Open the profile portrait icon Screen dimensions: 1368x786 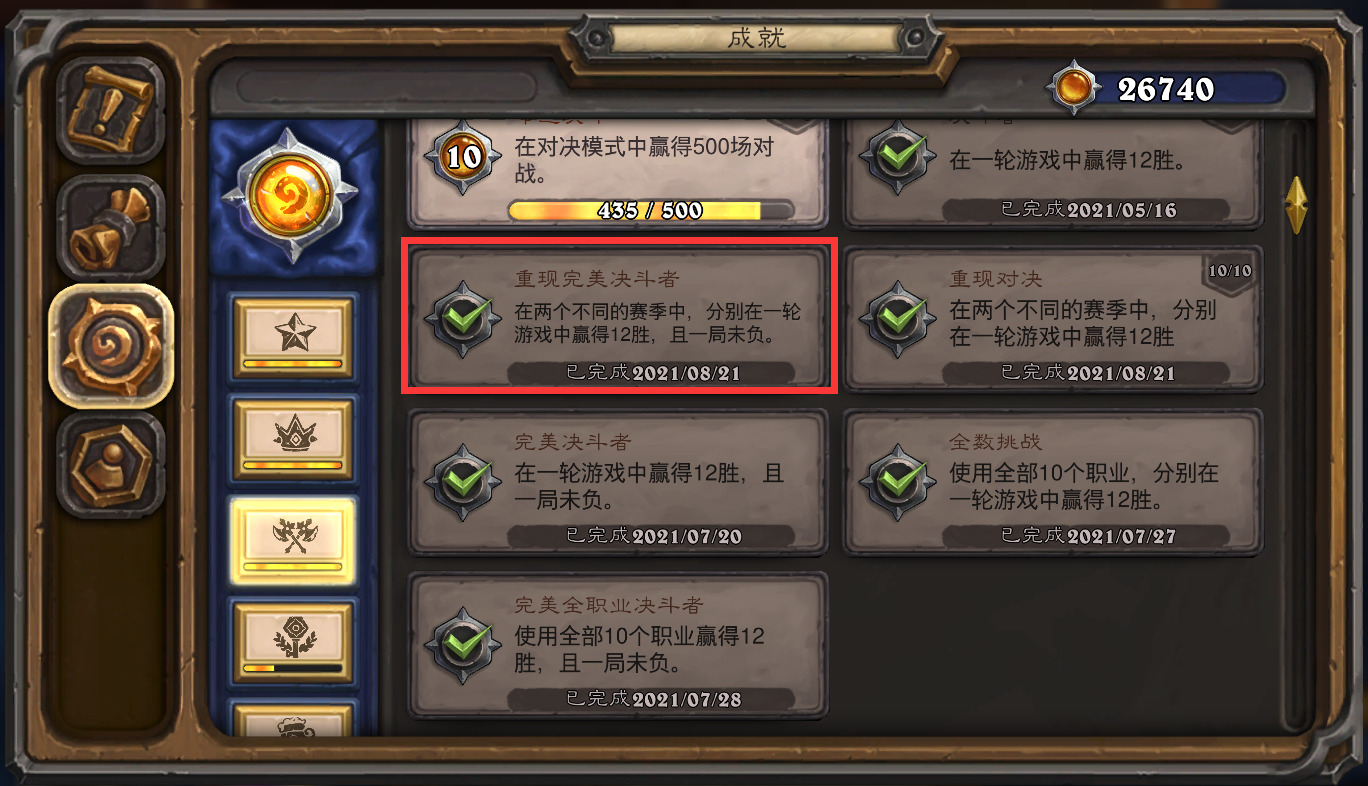110,464
